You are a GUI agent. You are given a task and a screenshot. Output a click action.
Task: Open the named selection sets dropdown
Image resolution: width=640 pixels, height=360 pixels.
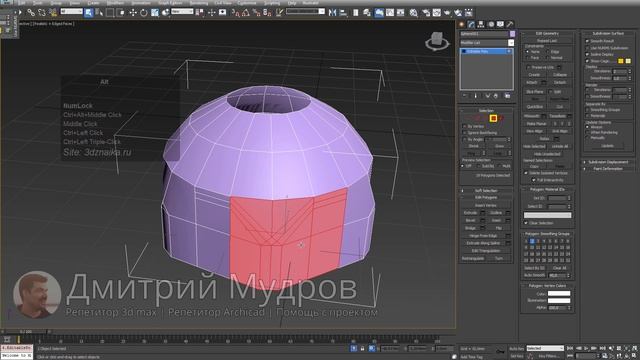pos(305,12)
